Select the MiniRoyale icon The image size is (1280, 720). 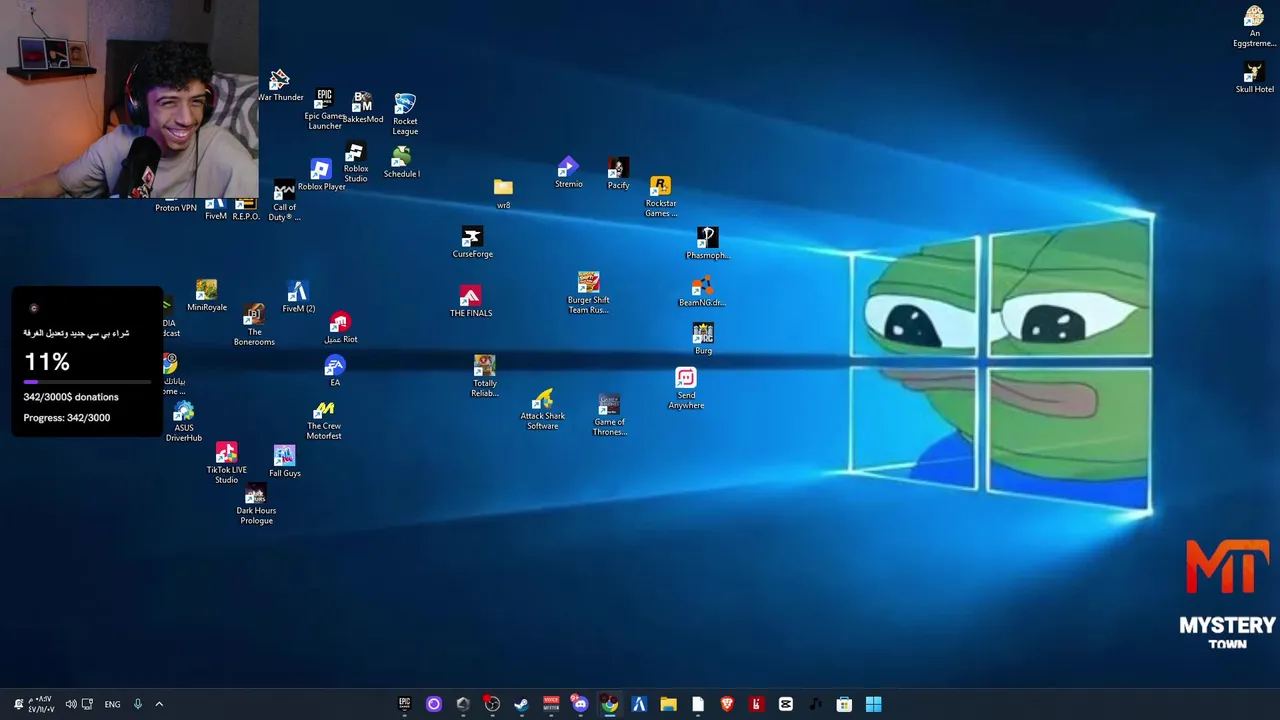click(207, 296)
